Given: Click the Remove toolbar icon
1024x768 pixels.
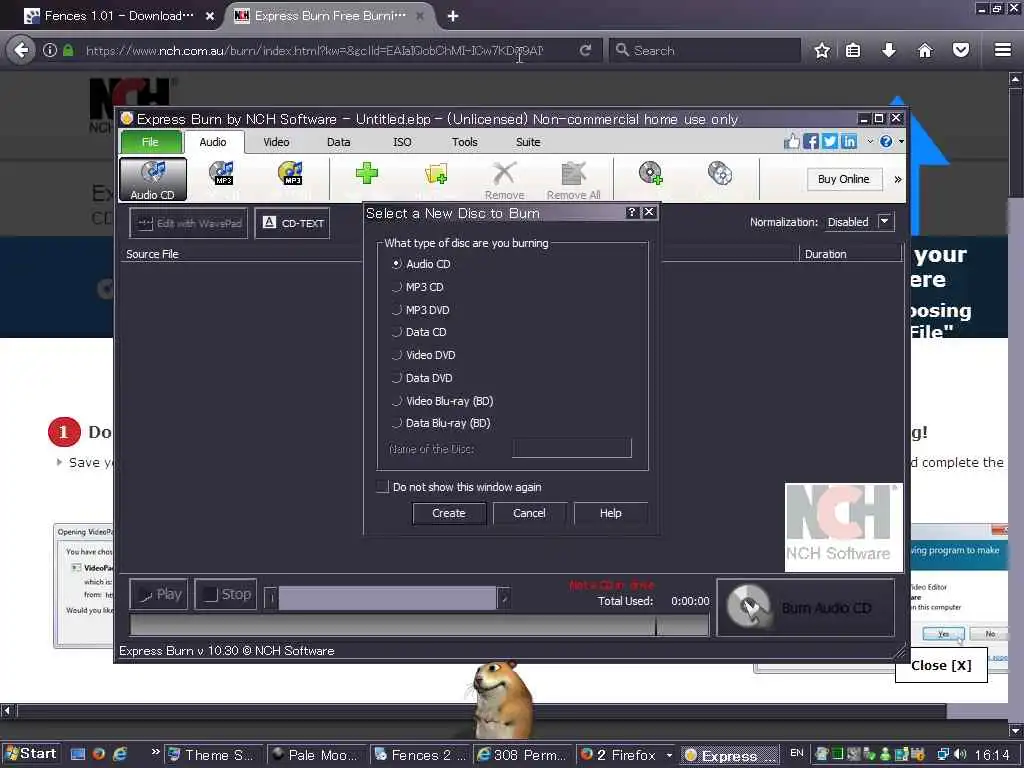Looking at the screenshot, I should (x=504, y=180).
